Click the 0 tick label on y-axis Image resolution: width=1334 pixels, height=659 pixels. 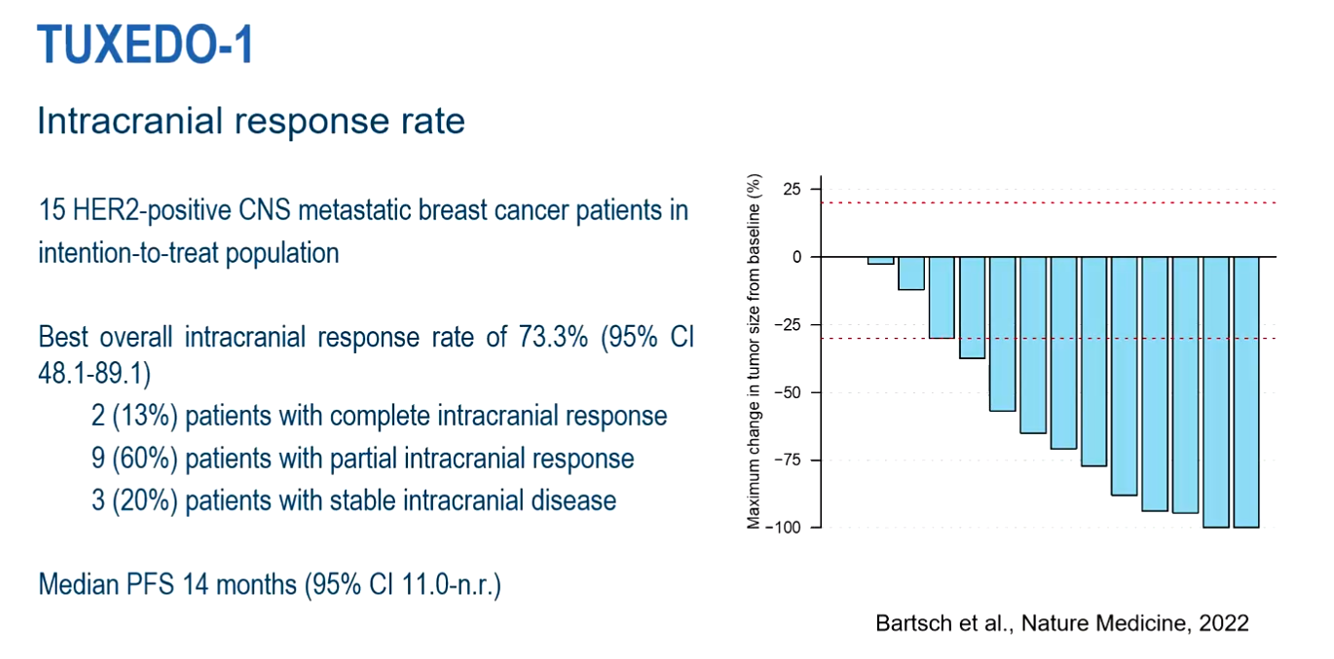797,257
